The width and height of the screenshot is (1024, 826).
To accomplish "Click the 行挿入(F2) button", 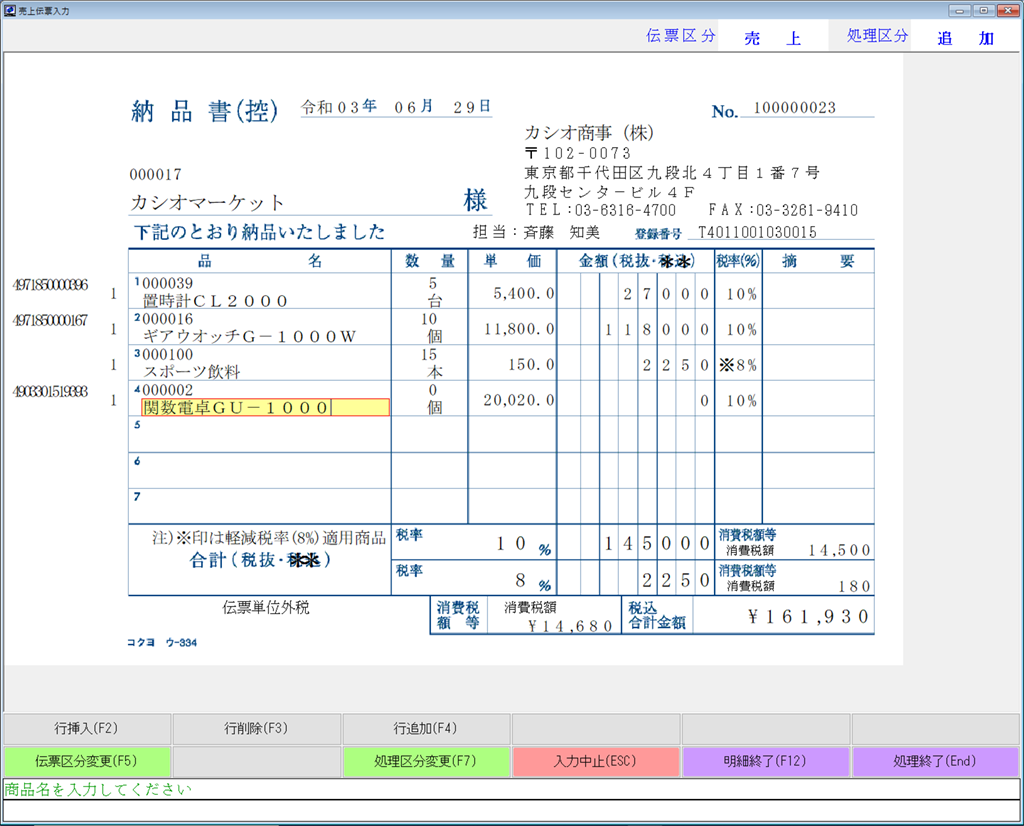I will [x=86, y=729].
